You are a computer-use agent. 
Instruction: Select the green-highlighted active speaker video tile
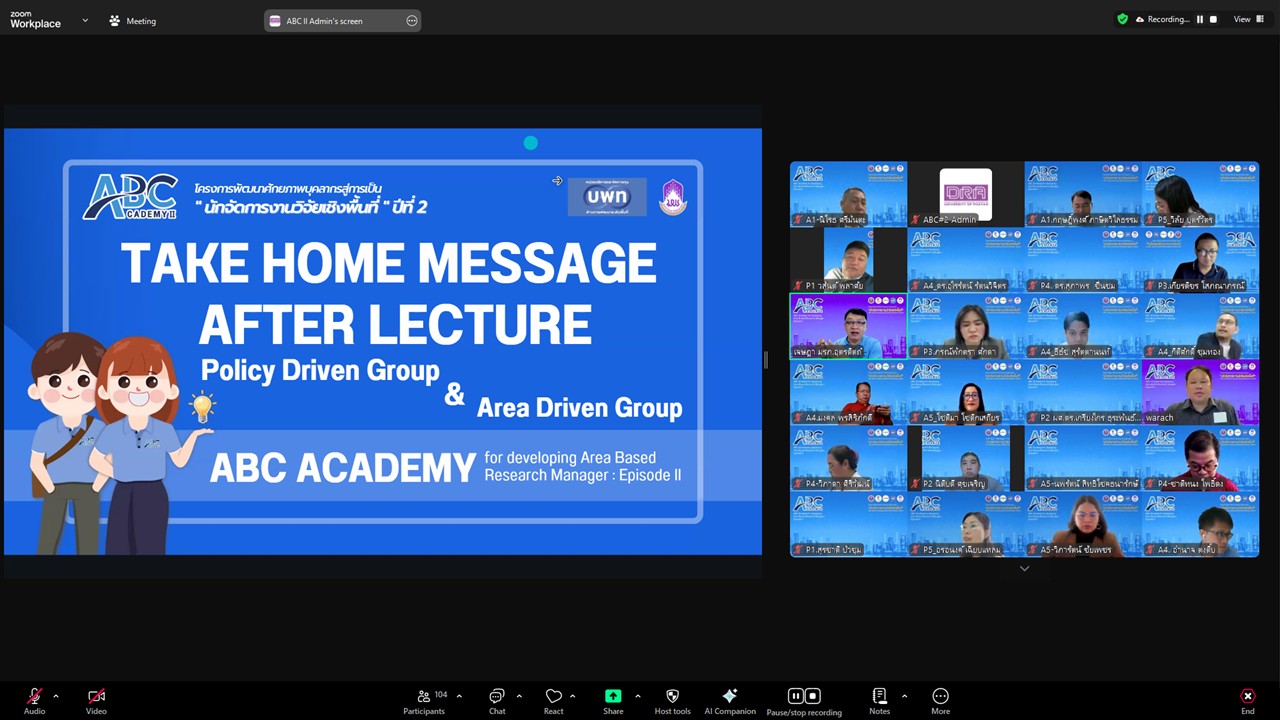[848, 326]
